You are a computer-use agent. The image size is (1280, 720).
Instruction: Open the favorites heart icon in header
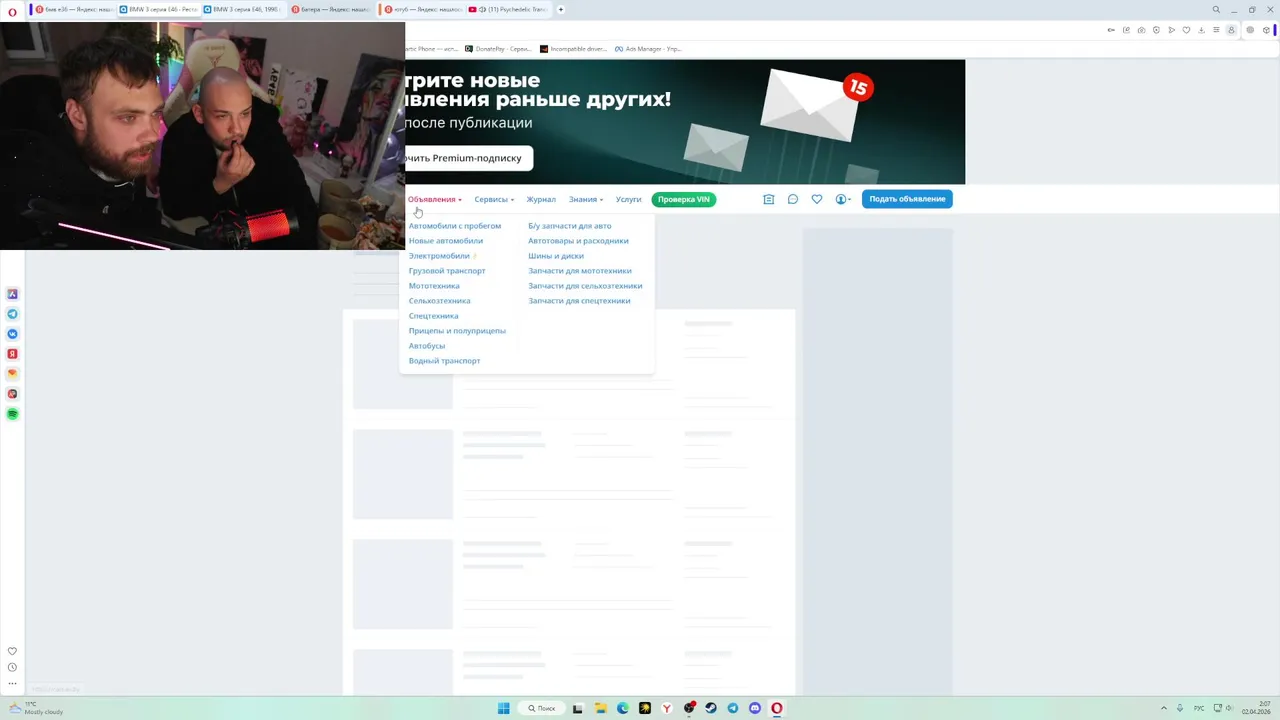coord(817,199)
